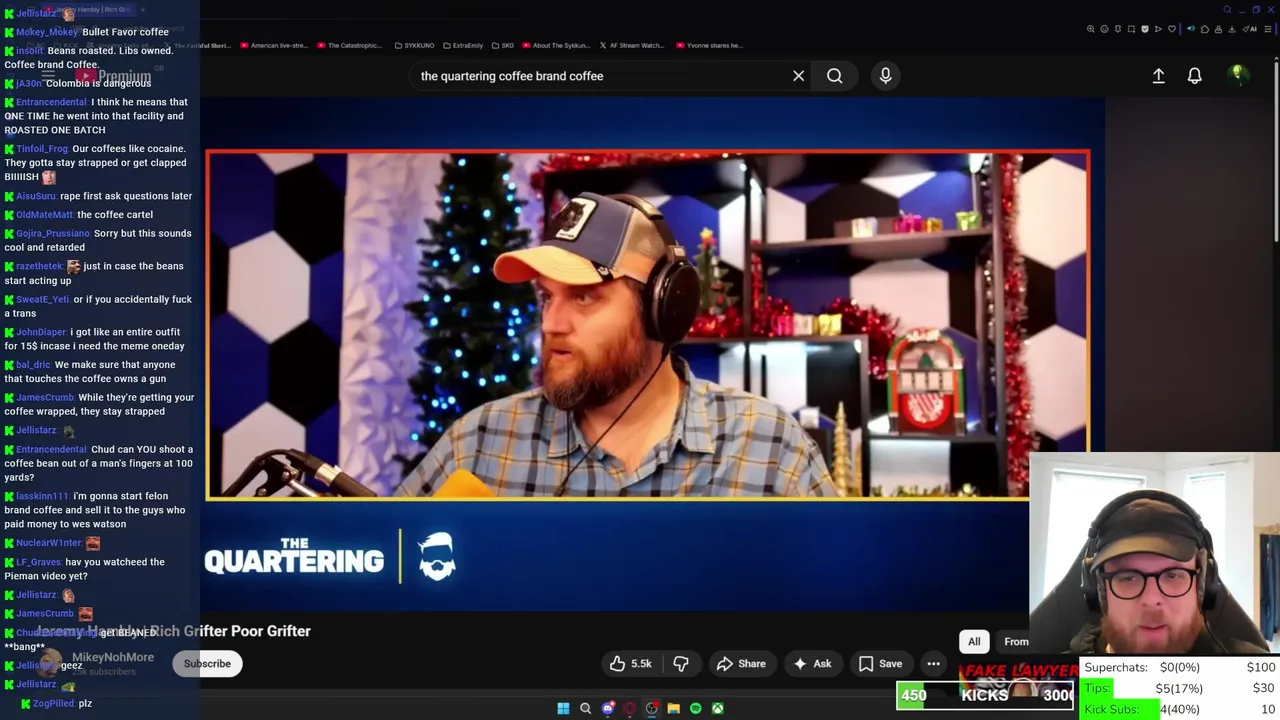This screenshot has width=1280, height=720.
Task: Start voice search with the microphone icon
Action: click(885, 76)
